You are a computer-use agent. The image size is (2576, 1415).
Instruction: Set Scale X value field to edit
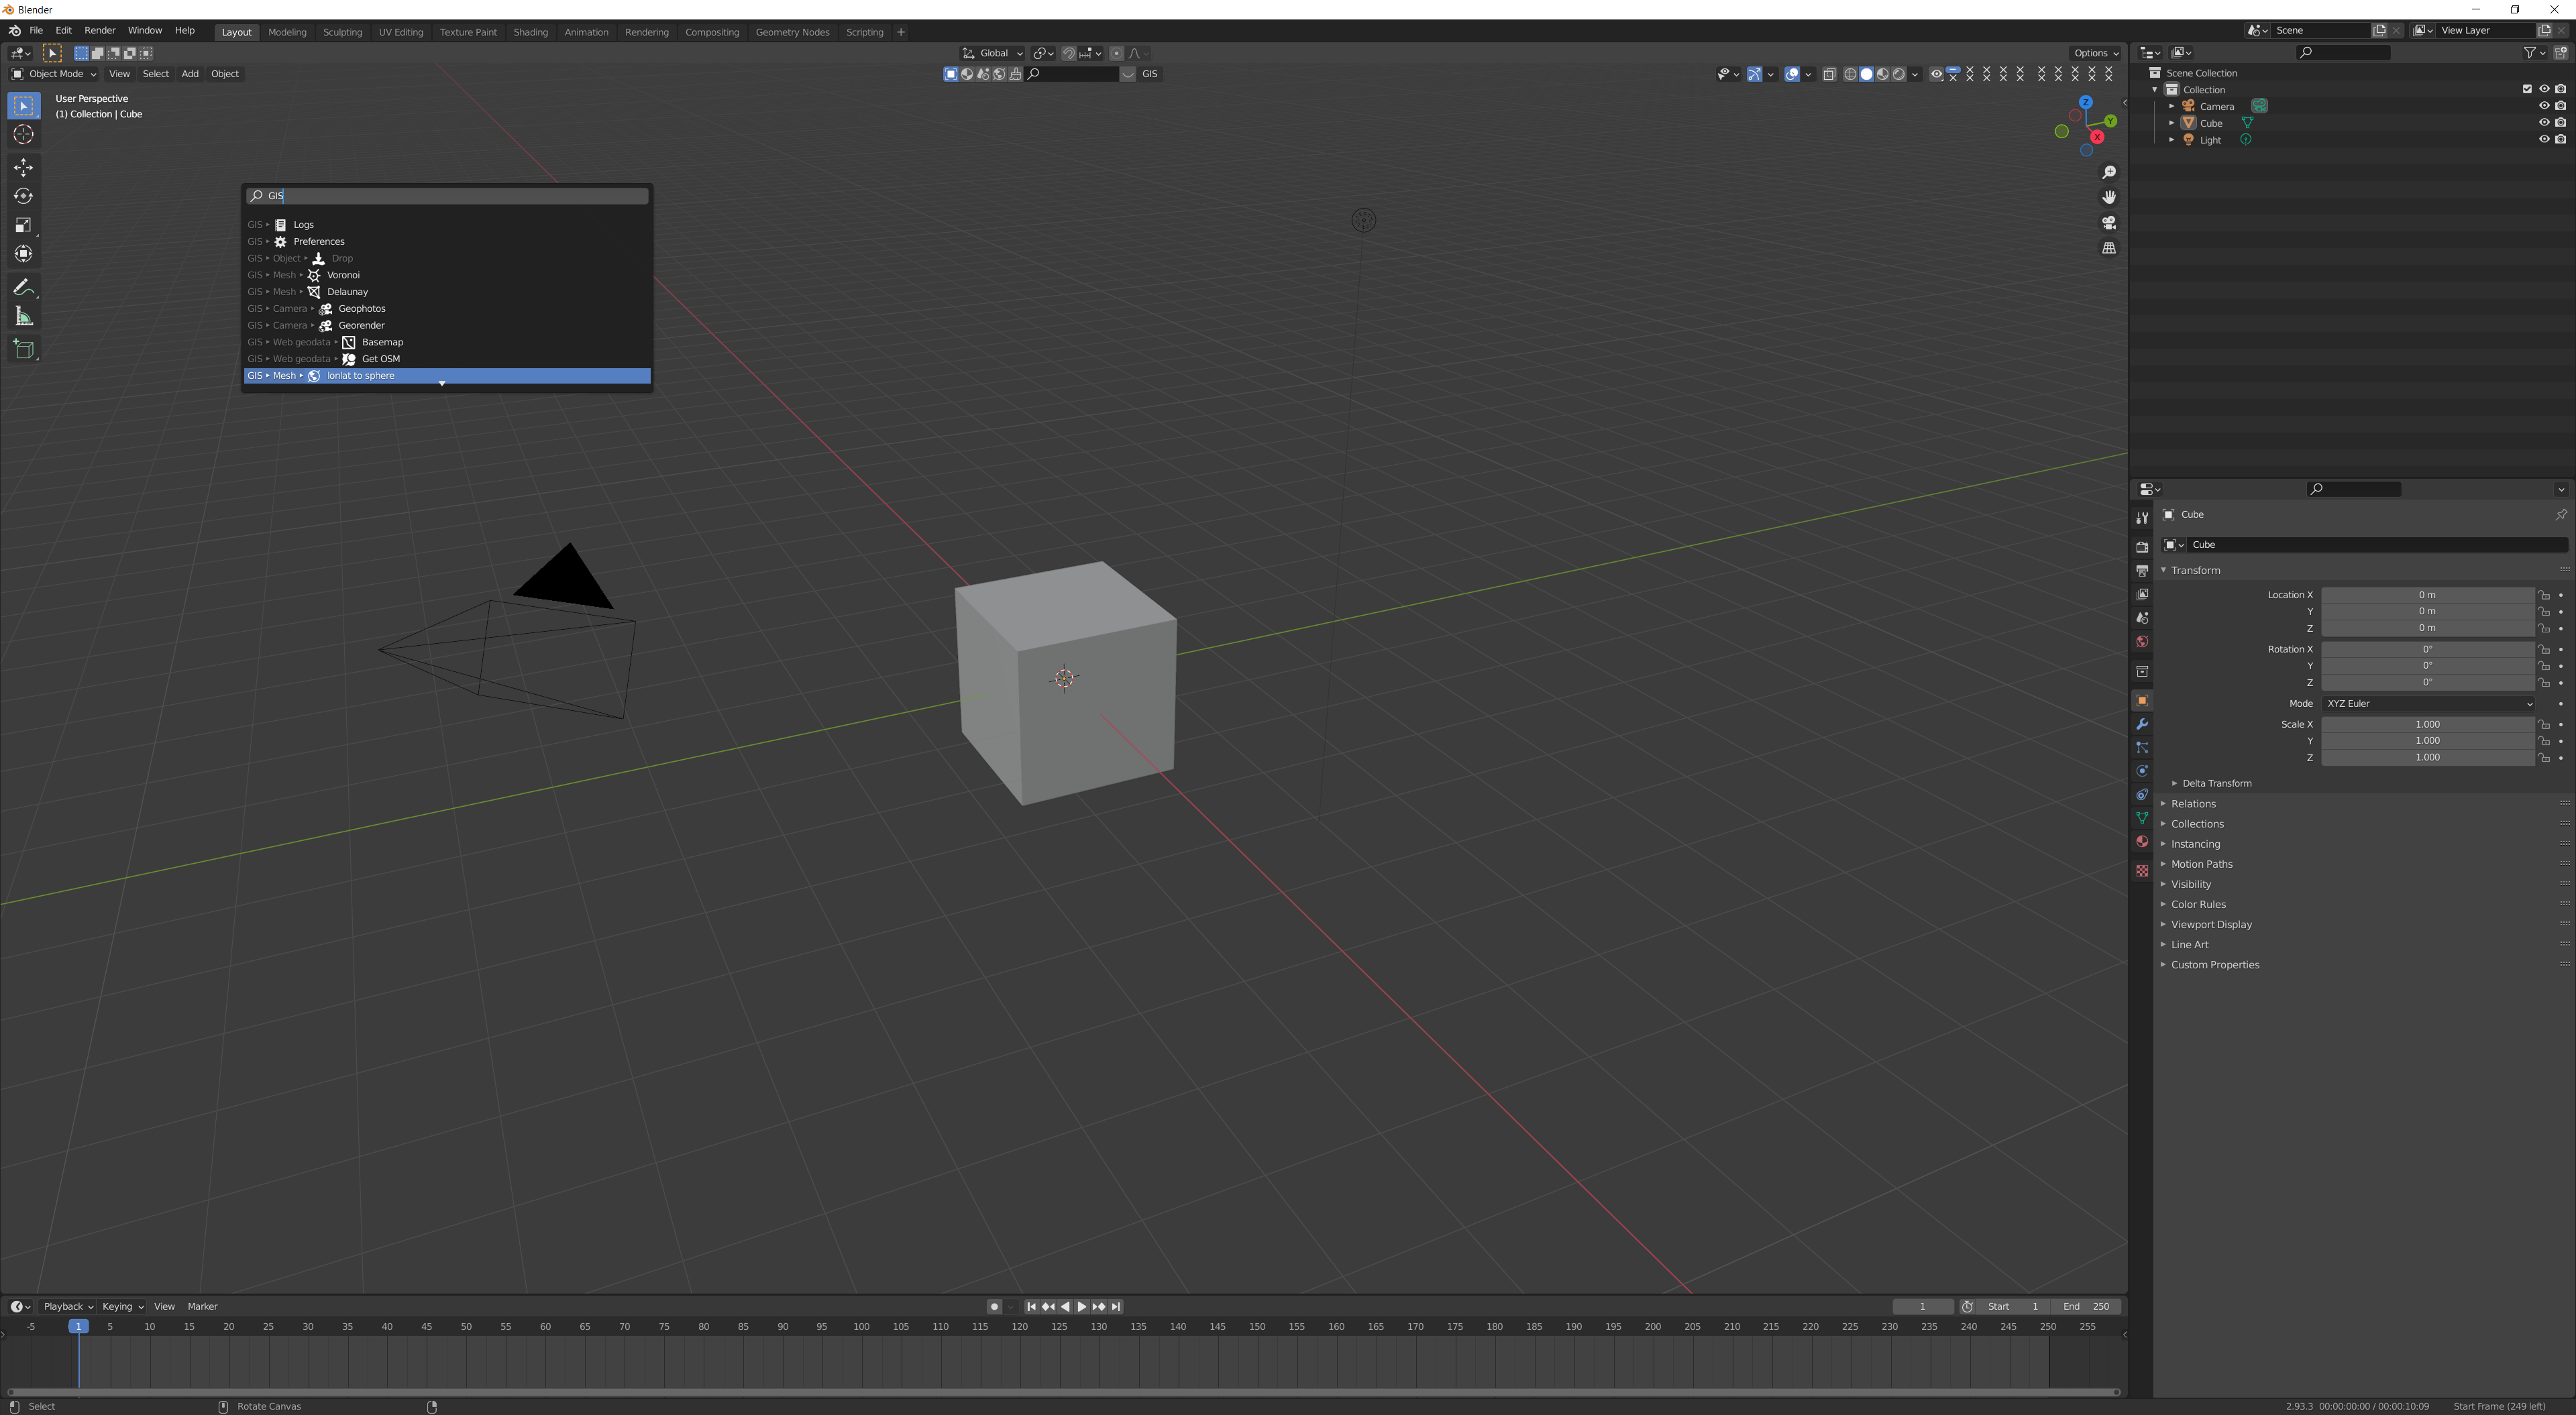coord(2428,724)
